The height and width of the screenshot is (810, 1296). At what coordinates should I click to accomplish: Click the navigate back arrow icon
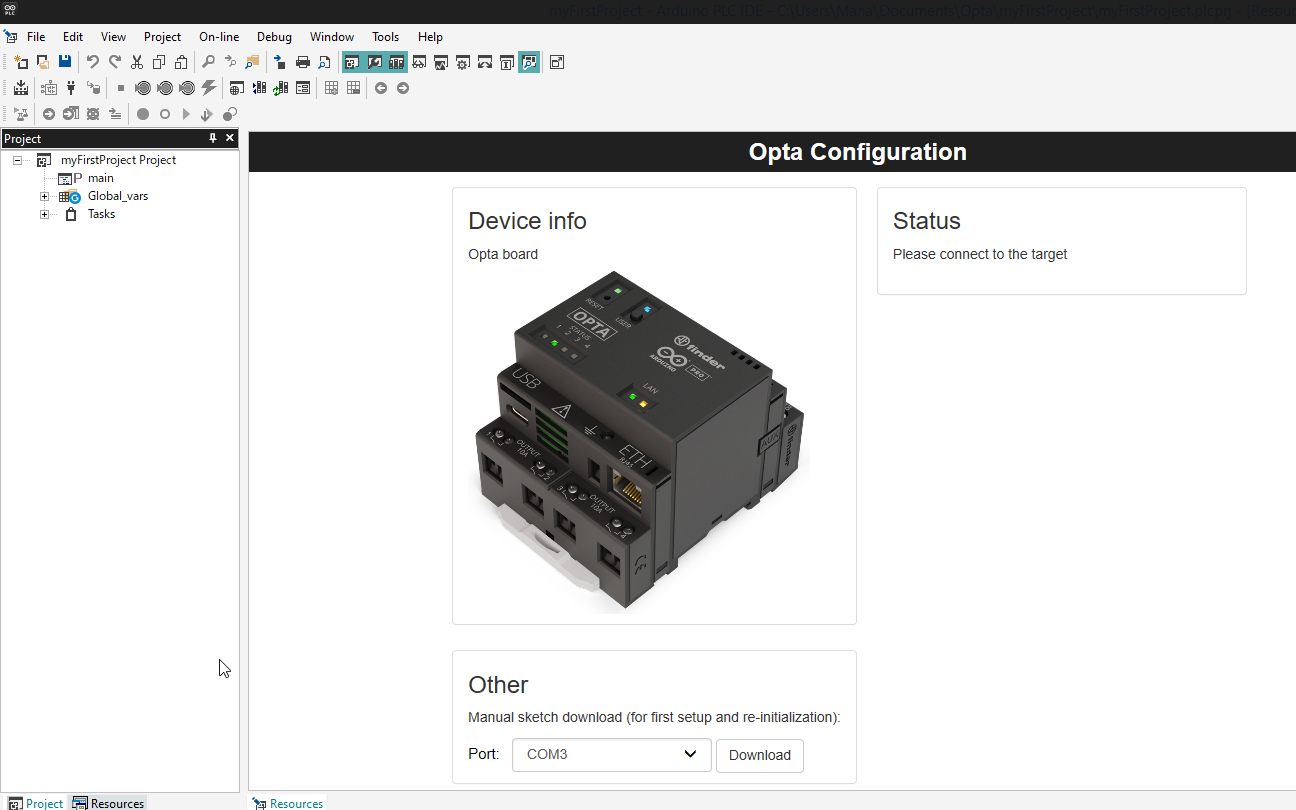(381, 88)
